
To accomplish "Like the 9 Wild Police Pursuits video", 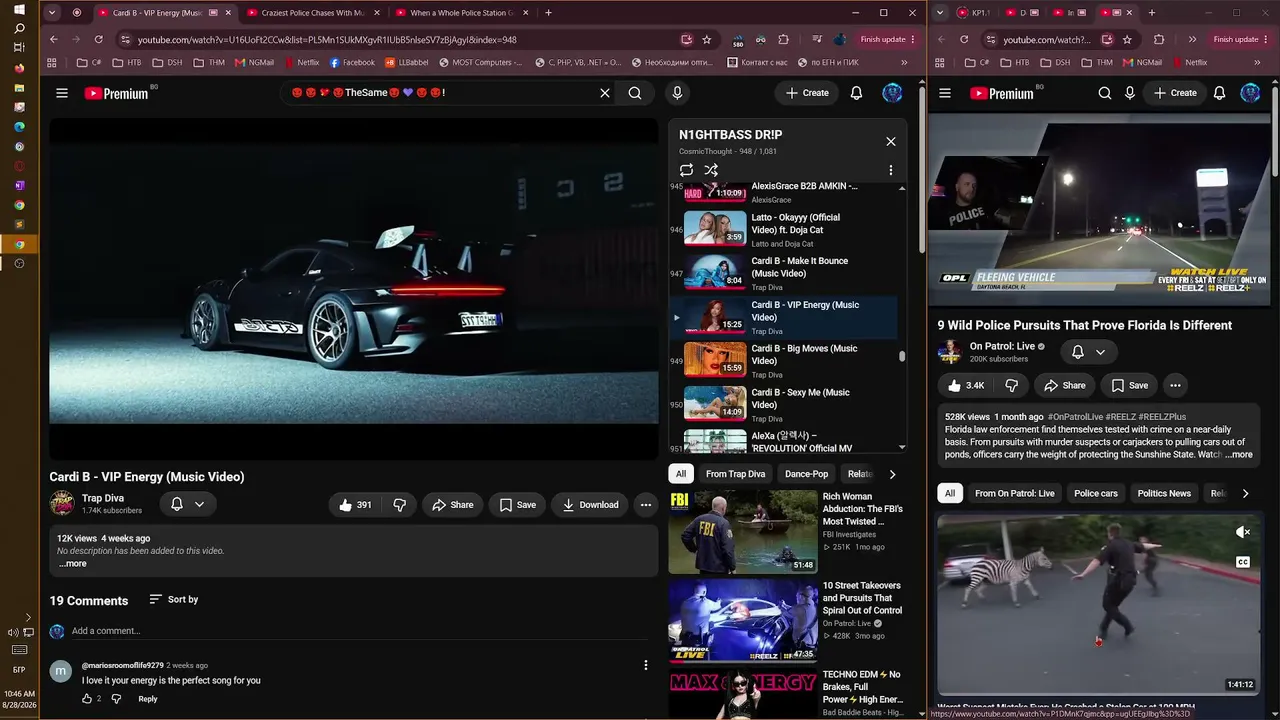I will tap(966, 385).
